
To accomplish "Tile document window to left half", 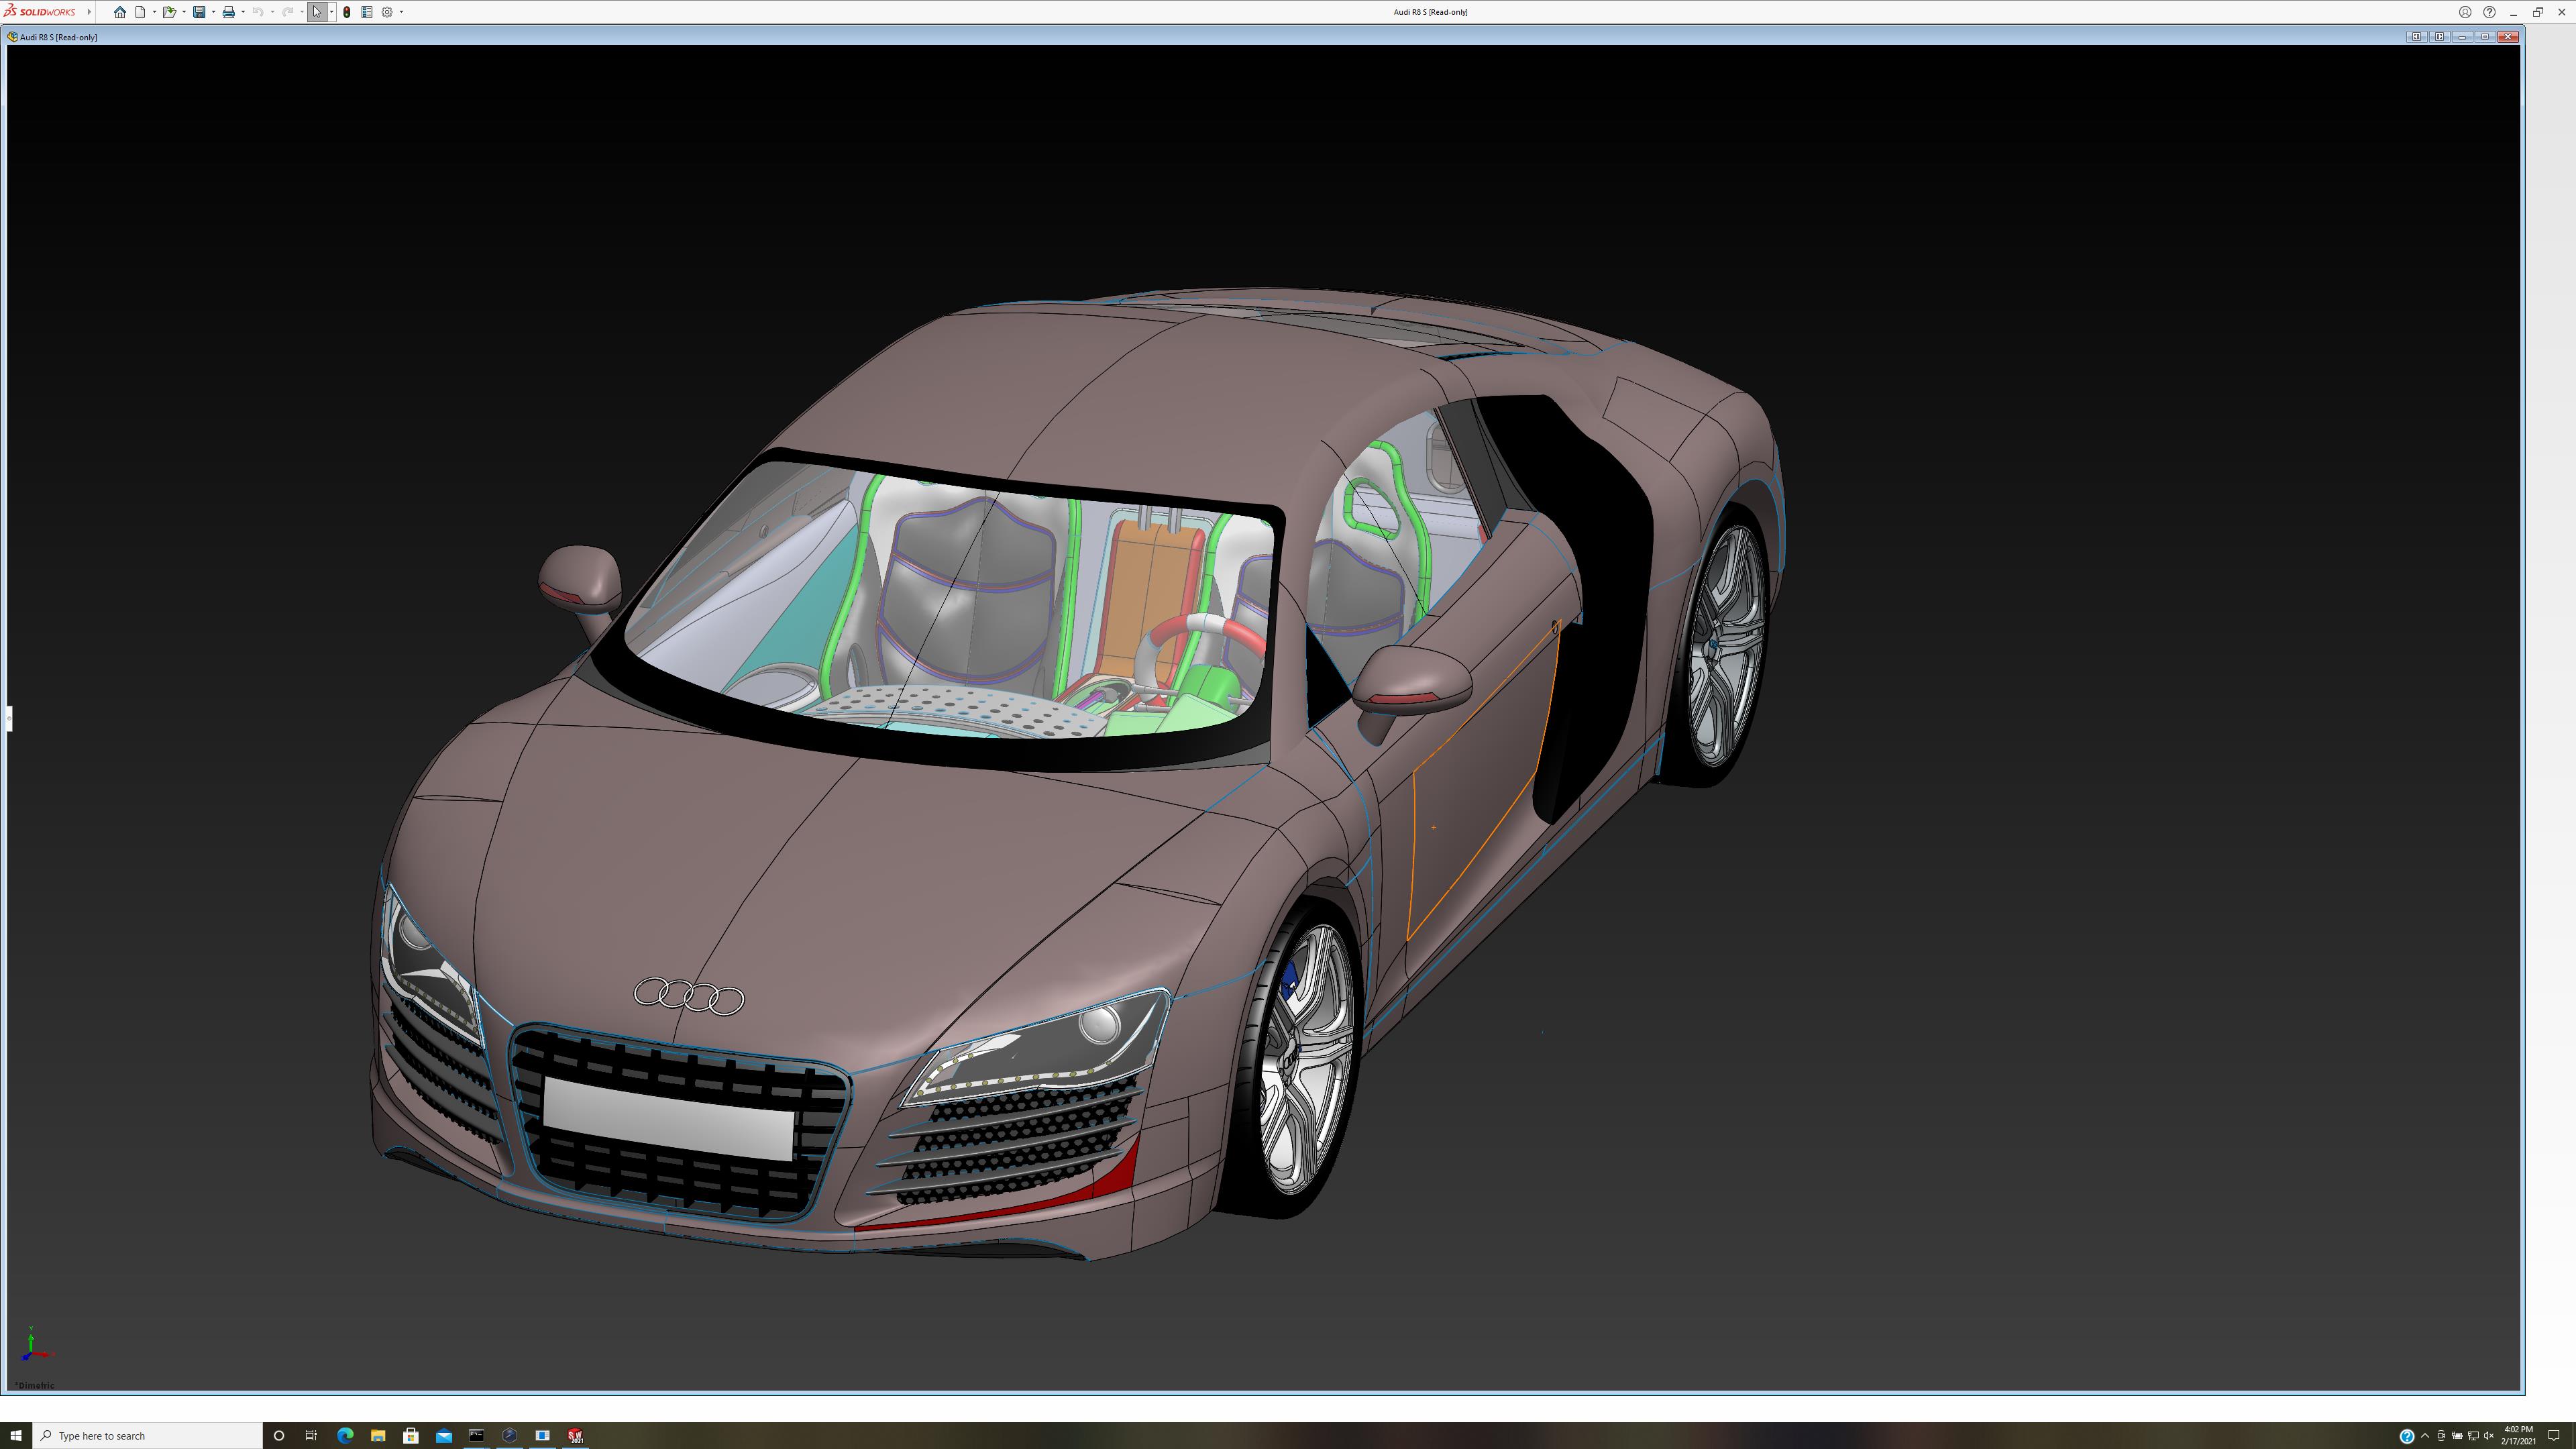I will 2416,37.
